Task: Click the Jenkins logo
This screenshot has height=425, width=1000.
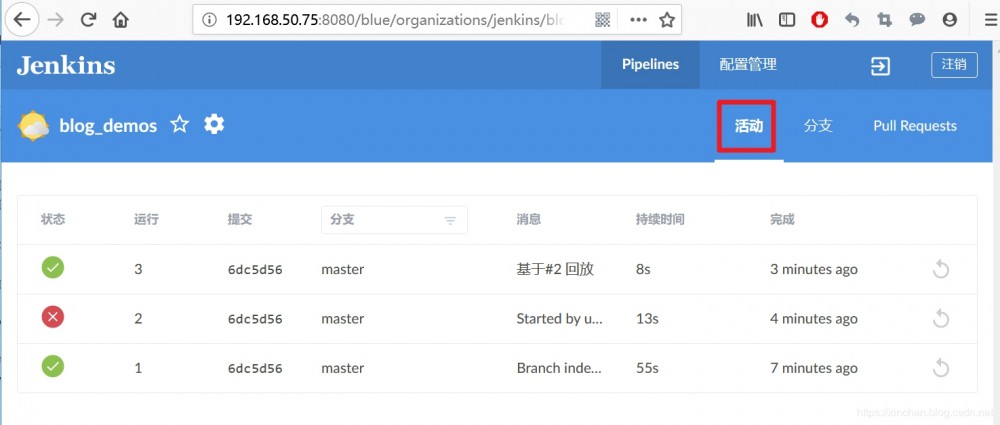Action: coord(66,65)
